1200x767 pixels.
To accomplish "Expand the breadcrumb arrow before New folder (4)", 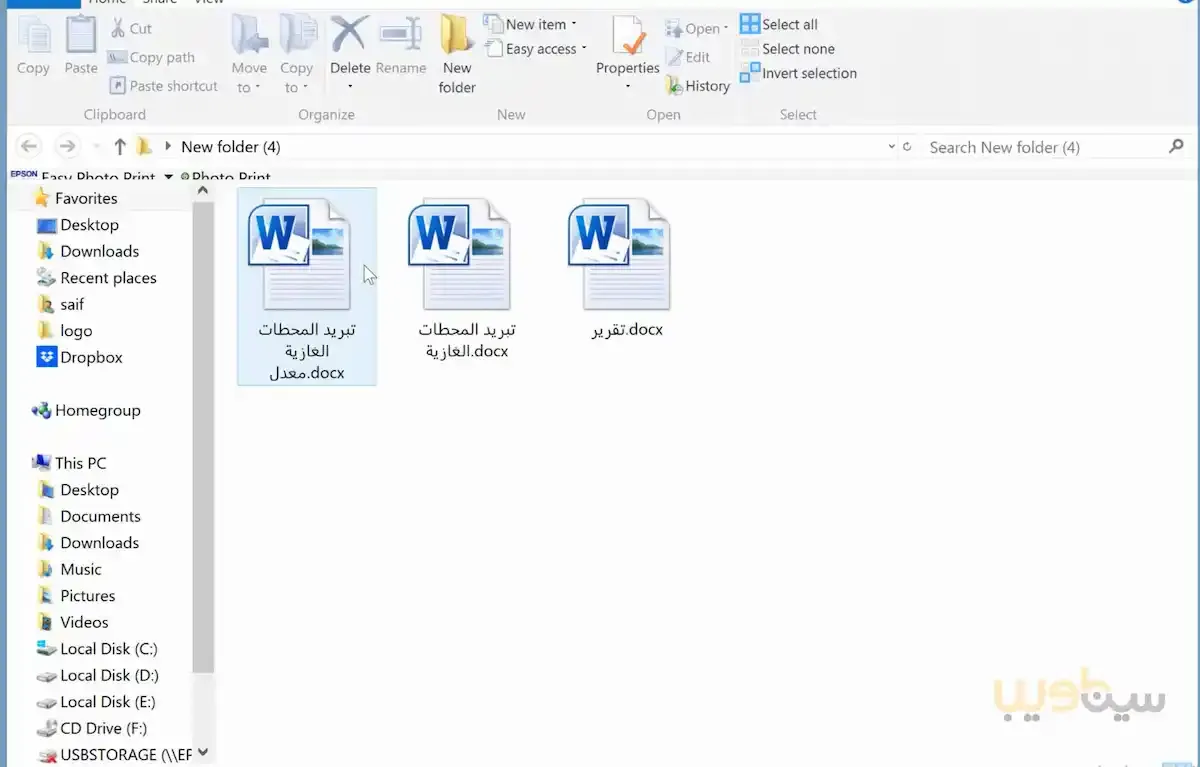I will tap(168, 146).
